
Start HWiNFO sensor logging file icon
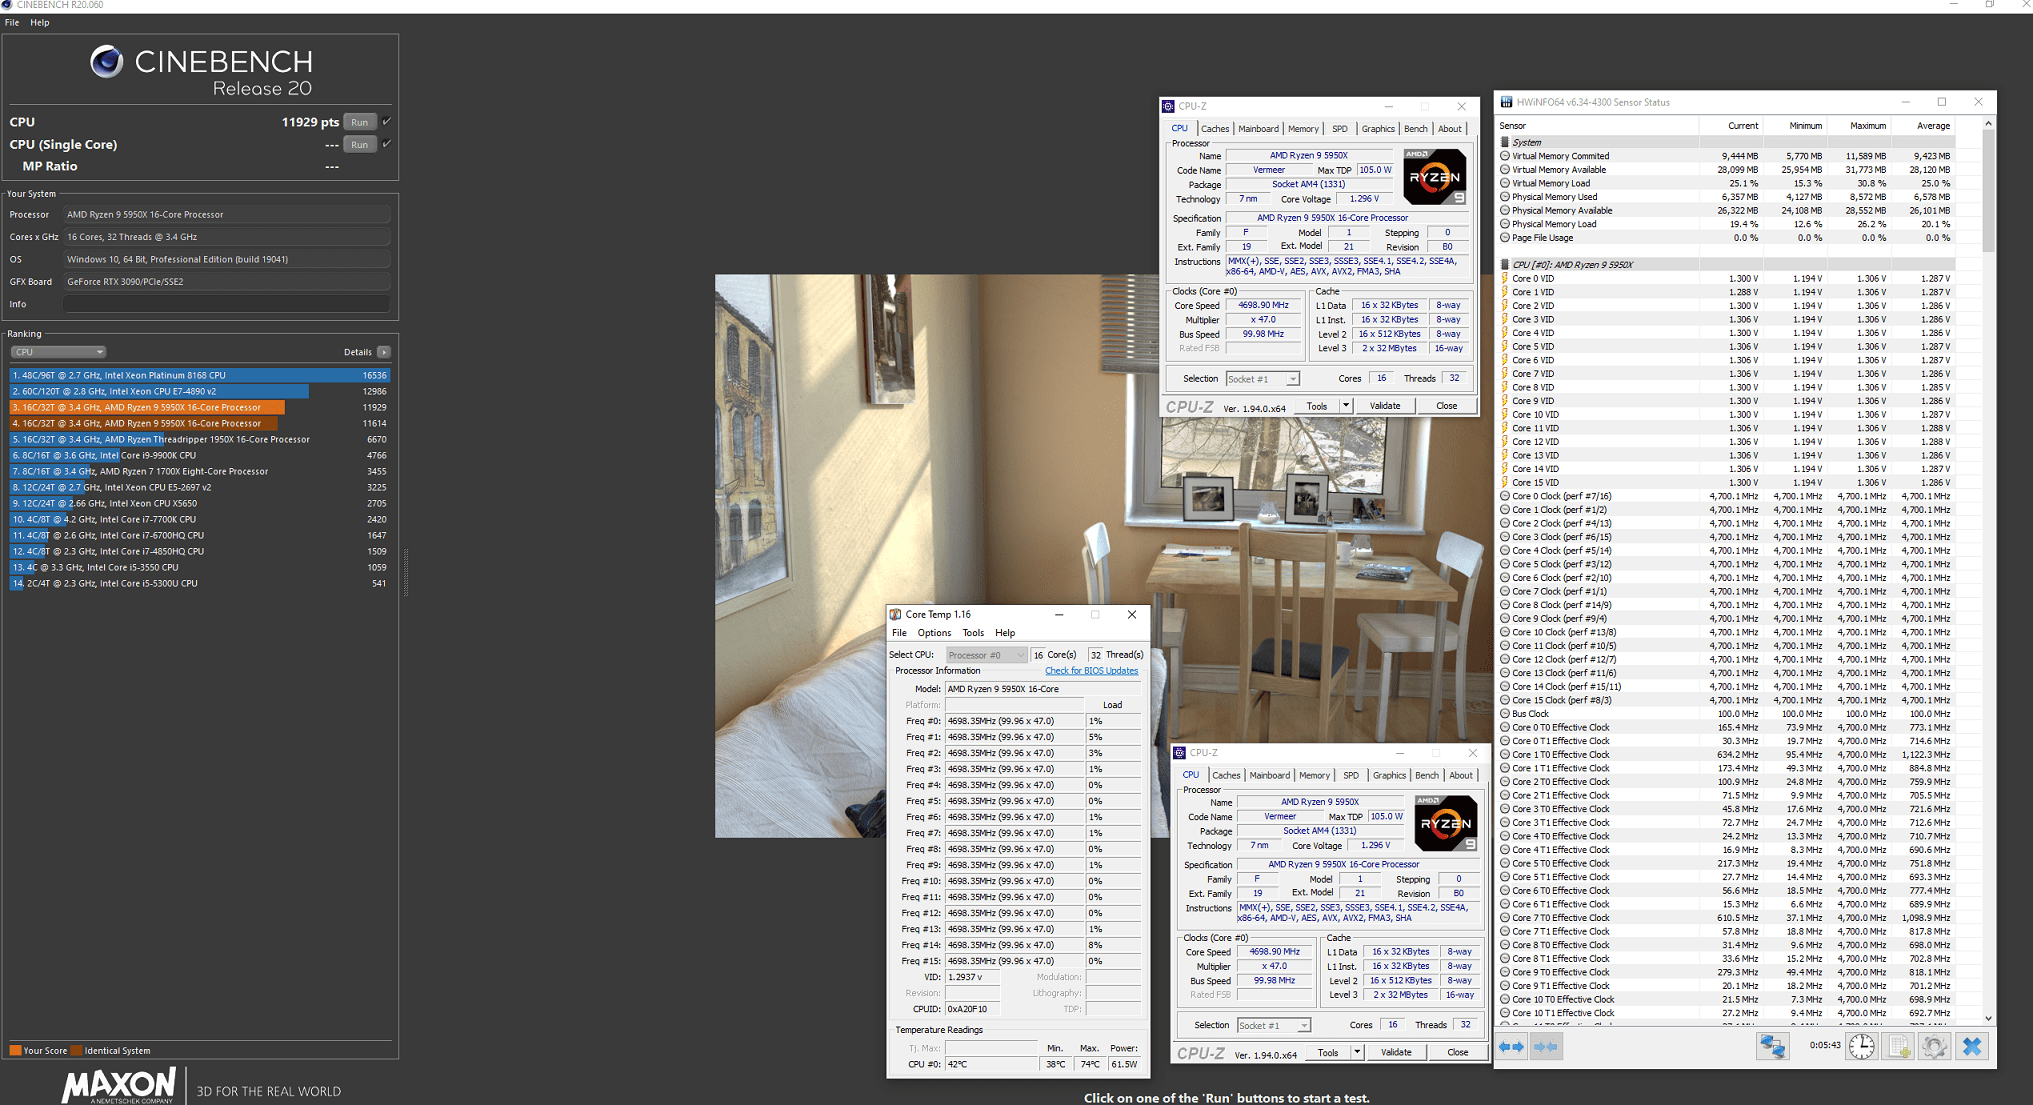(1898, 1046)
